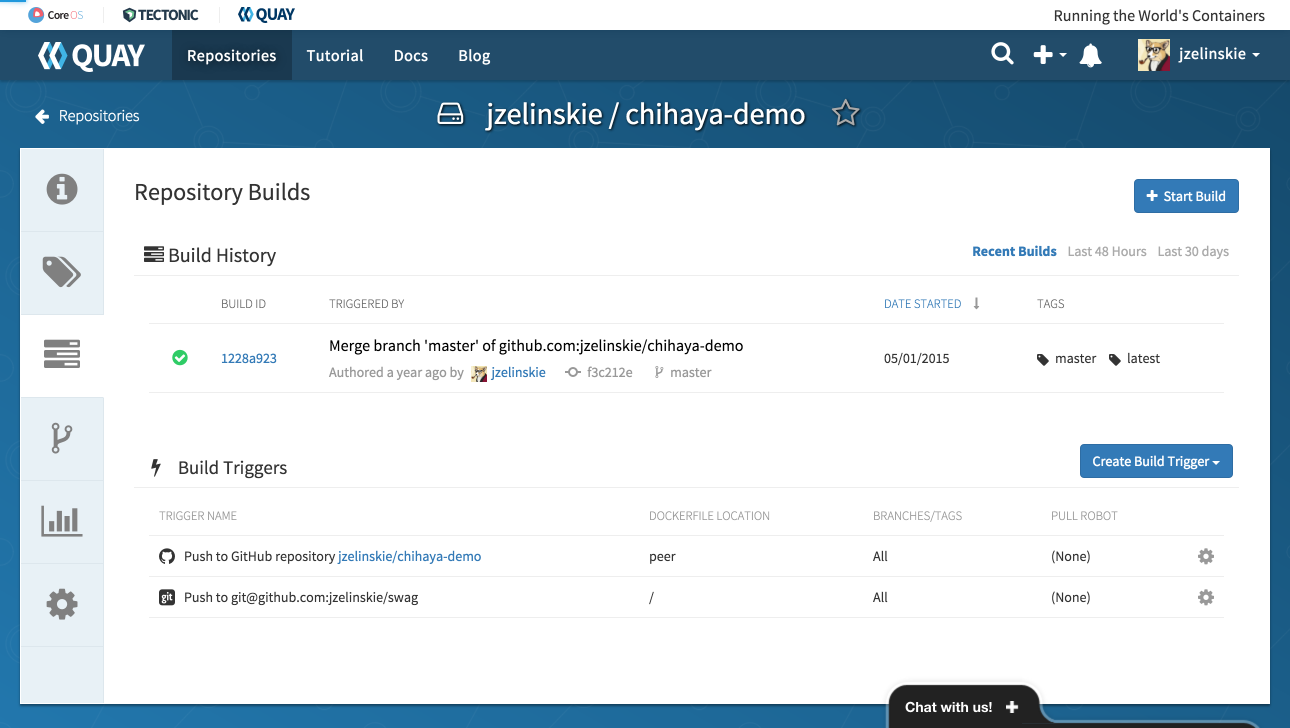Filter builds to Last 48 Hours
Viewport: 1290px width, 728px height.
pos(1107,251)
